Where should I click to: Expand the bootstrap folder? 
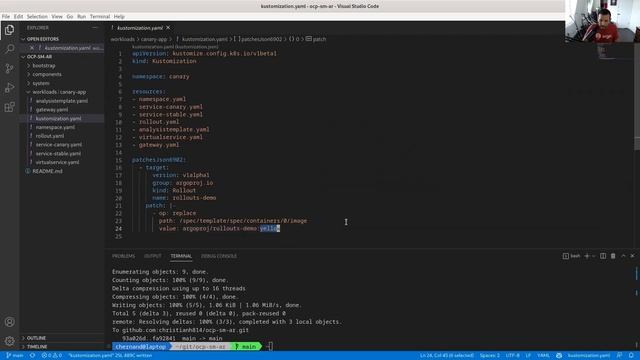[x=44, y=65]
